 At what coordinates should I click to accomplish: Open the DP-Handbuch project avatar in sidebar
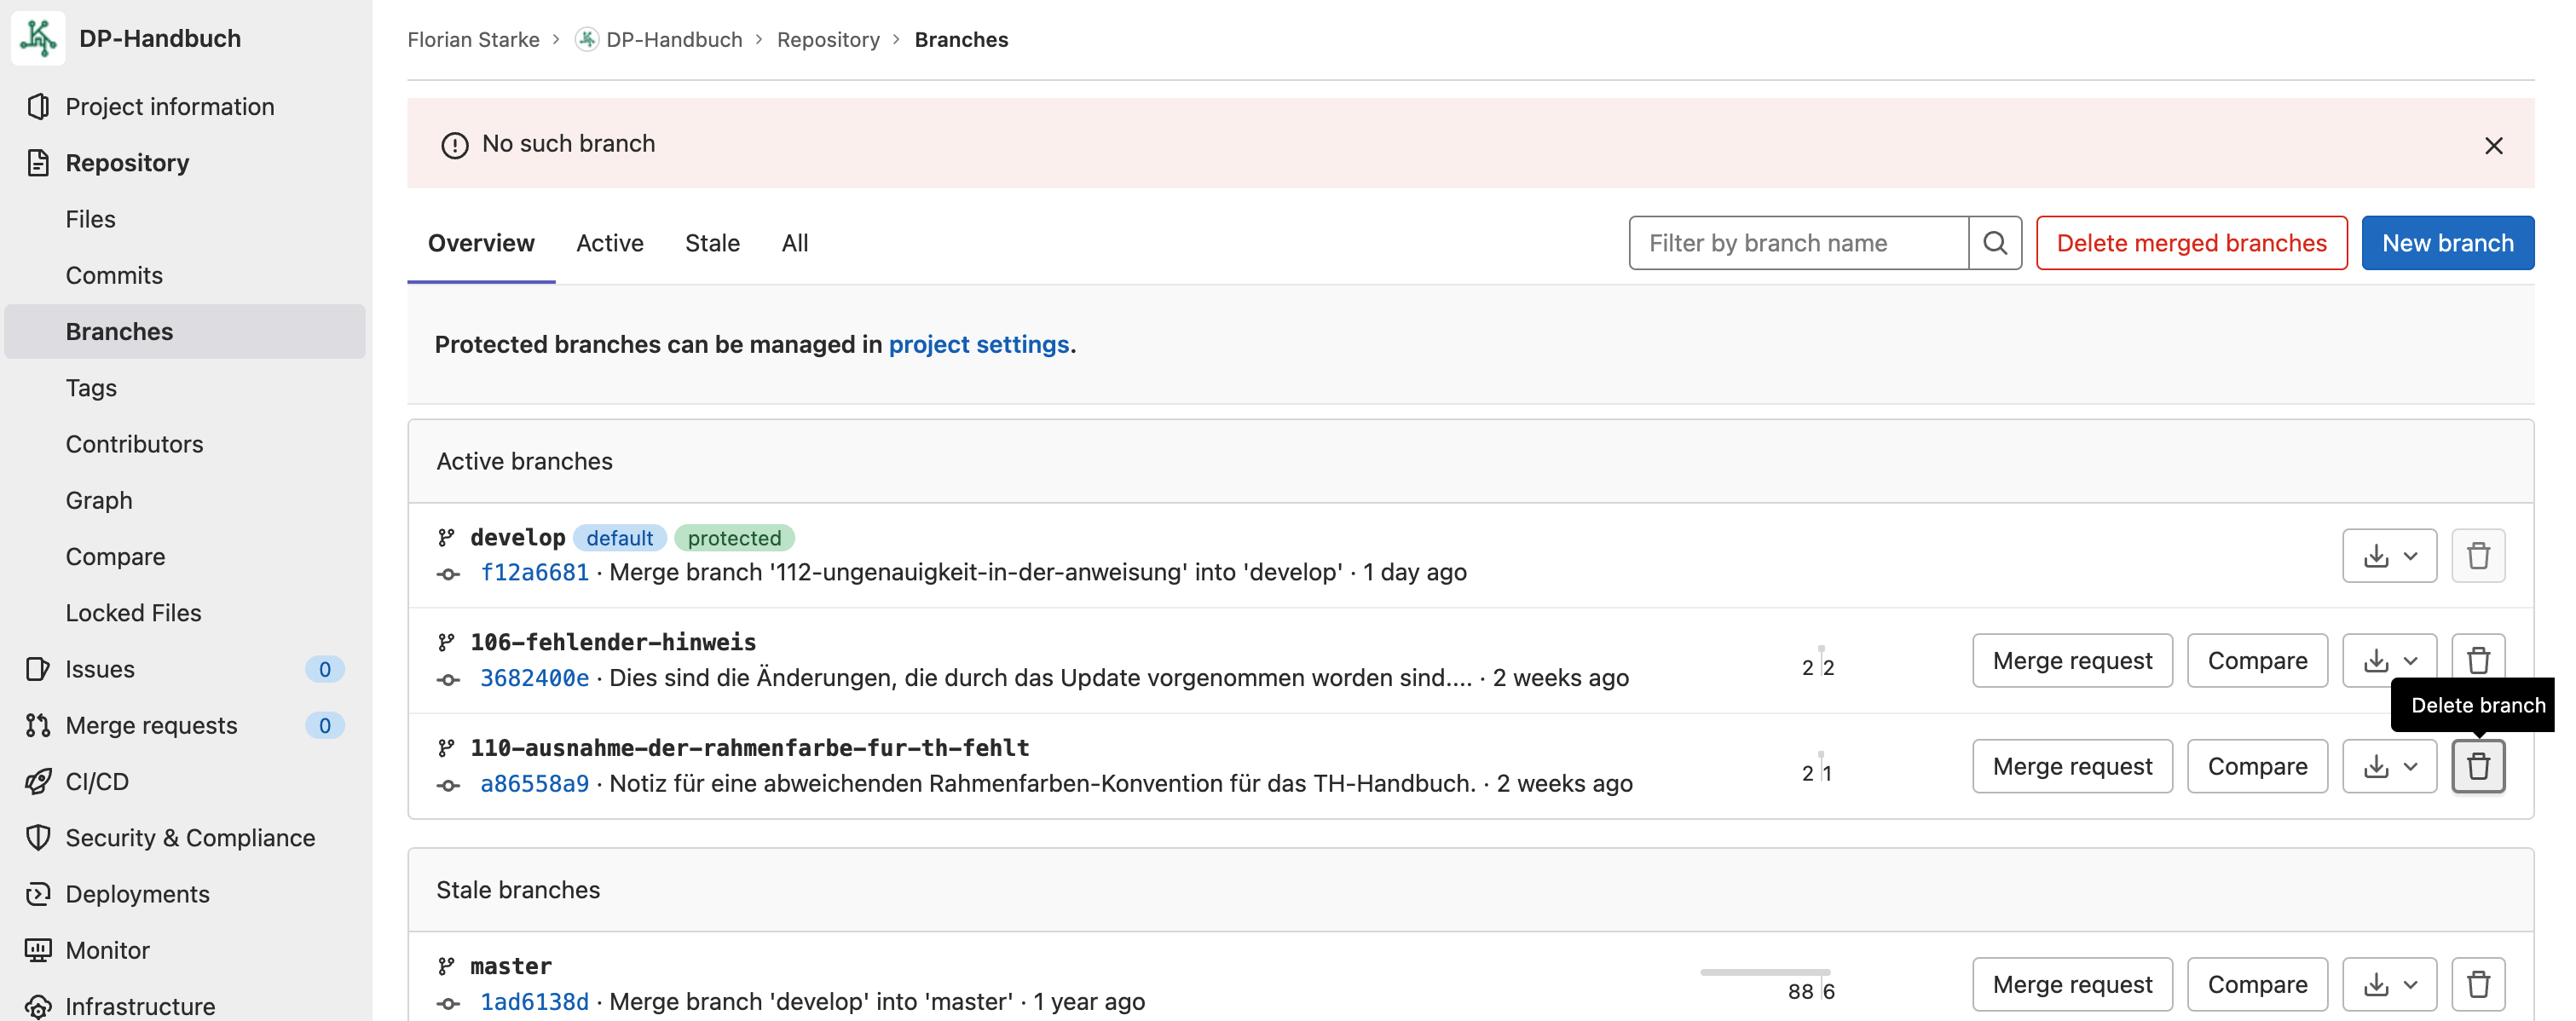click(38, 38)
